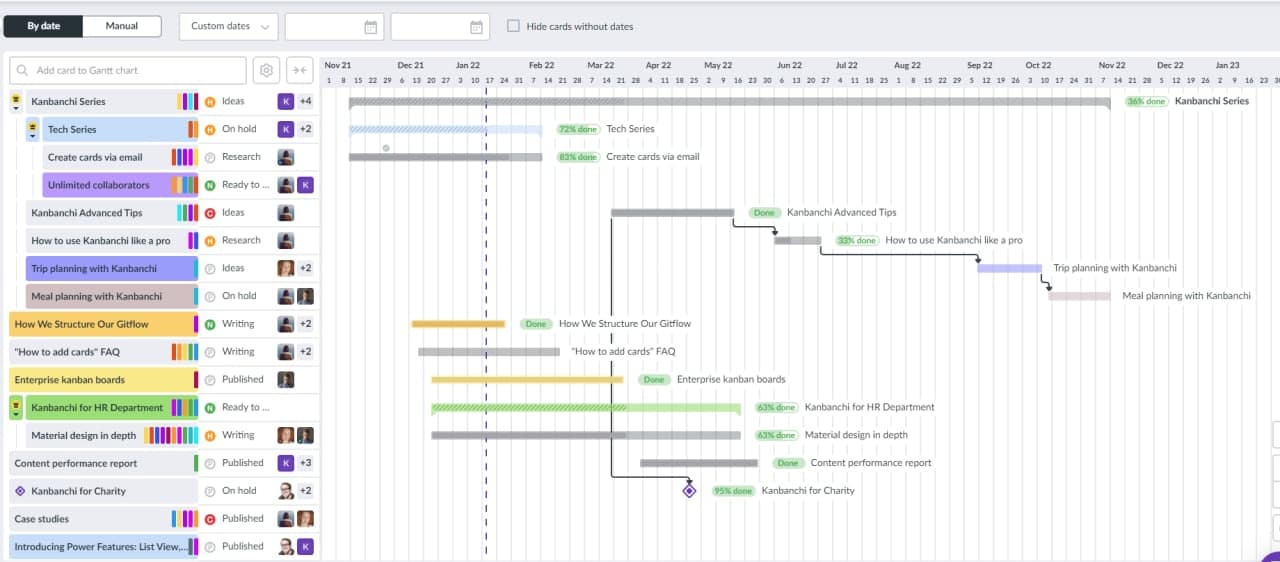Enable Hide cards without dates checkbox

[x=513, y=26]
